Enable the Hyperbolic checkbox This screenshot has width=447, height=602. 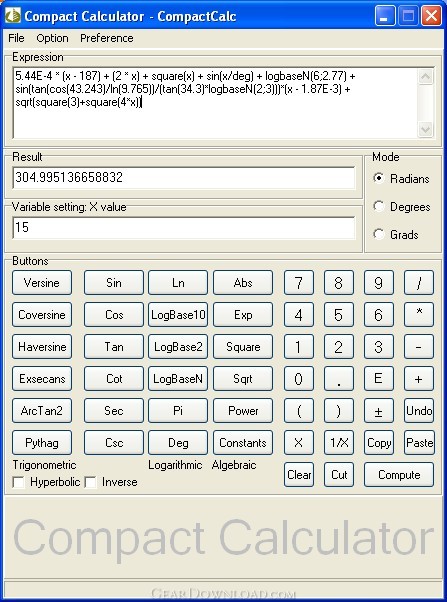pyautogui.click(x=18, y=482)
